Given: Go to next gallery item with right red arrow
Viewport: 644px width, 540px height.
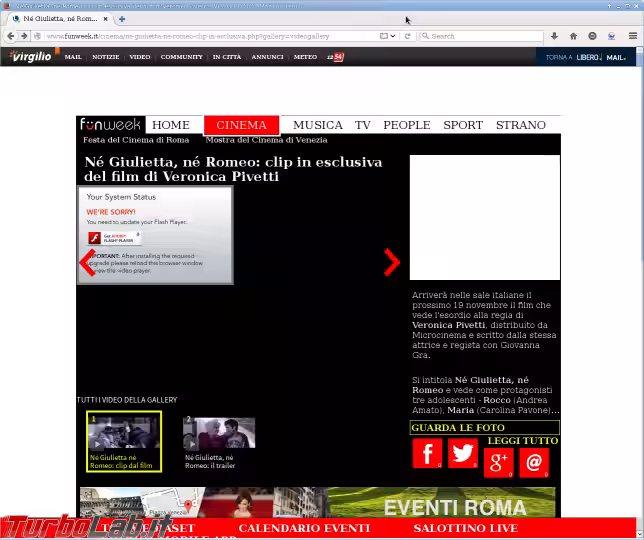Looking at the screenshot, I should [391, 262].
